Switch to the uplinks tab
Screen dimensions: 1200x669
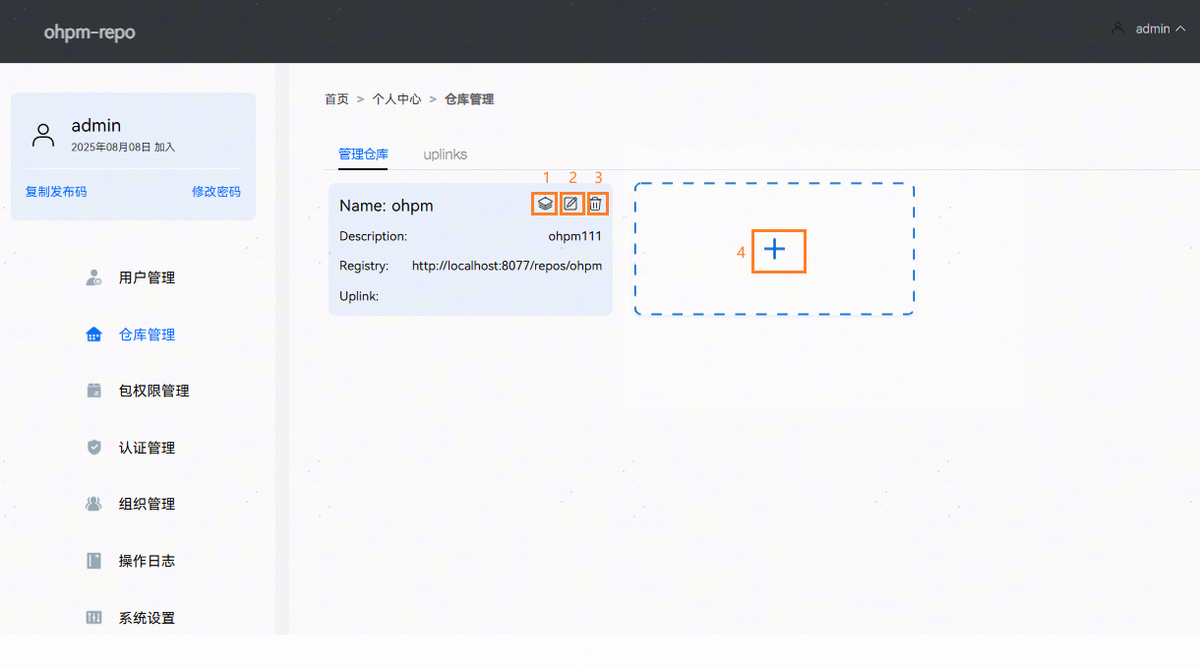(445, 155)
